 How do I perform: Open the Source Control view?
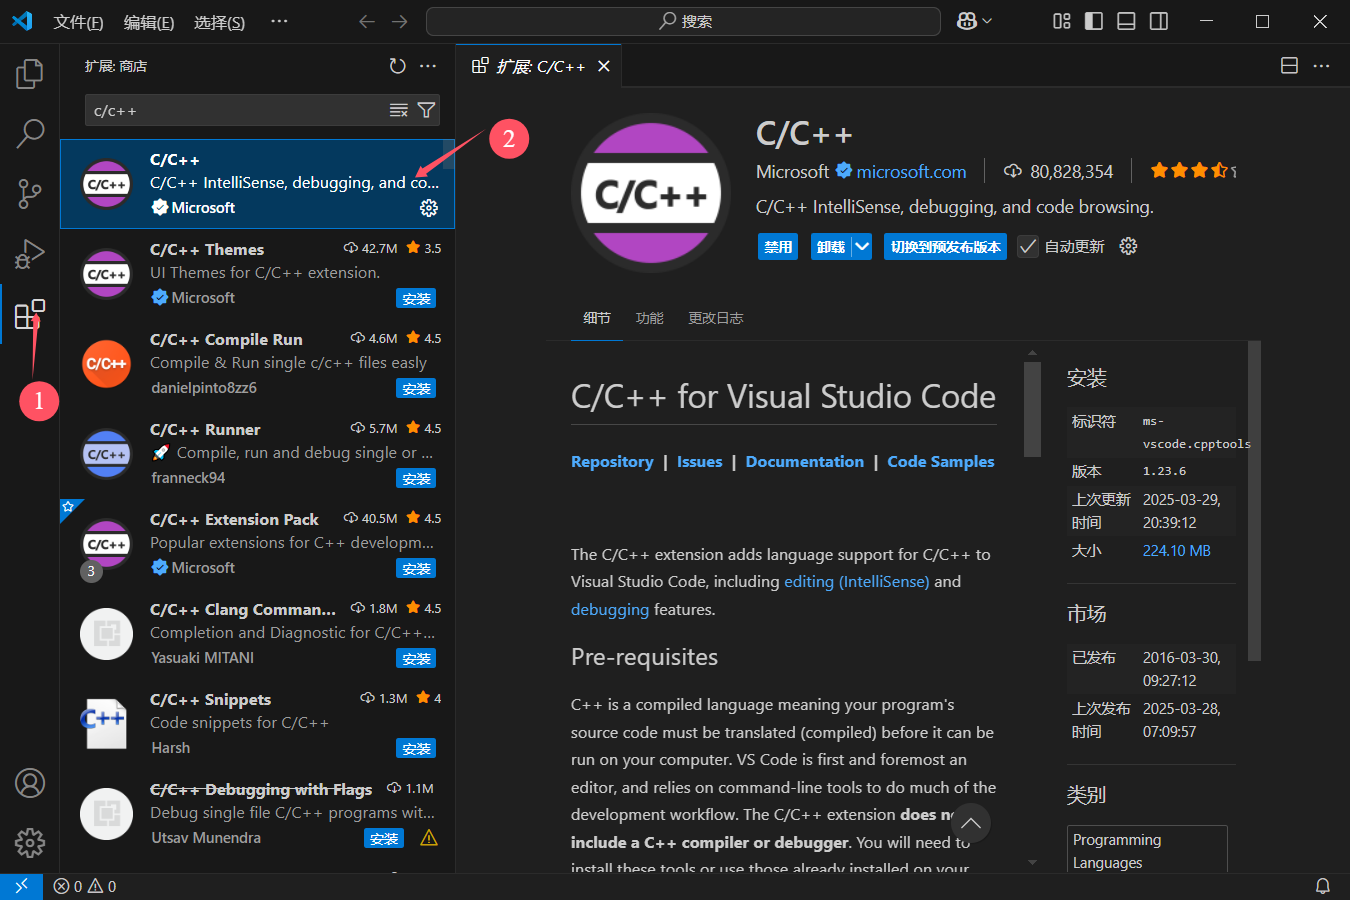30,193
